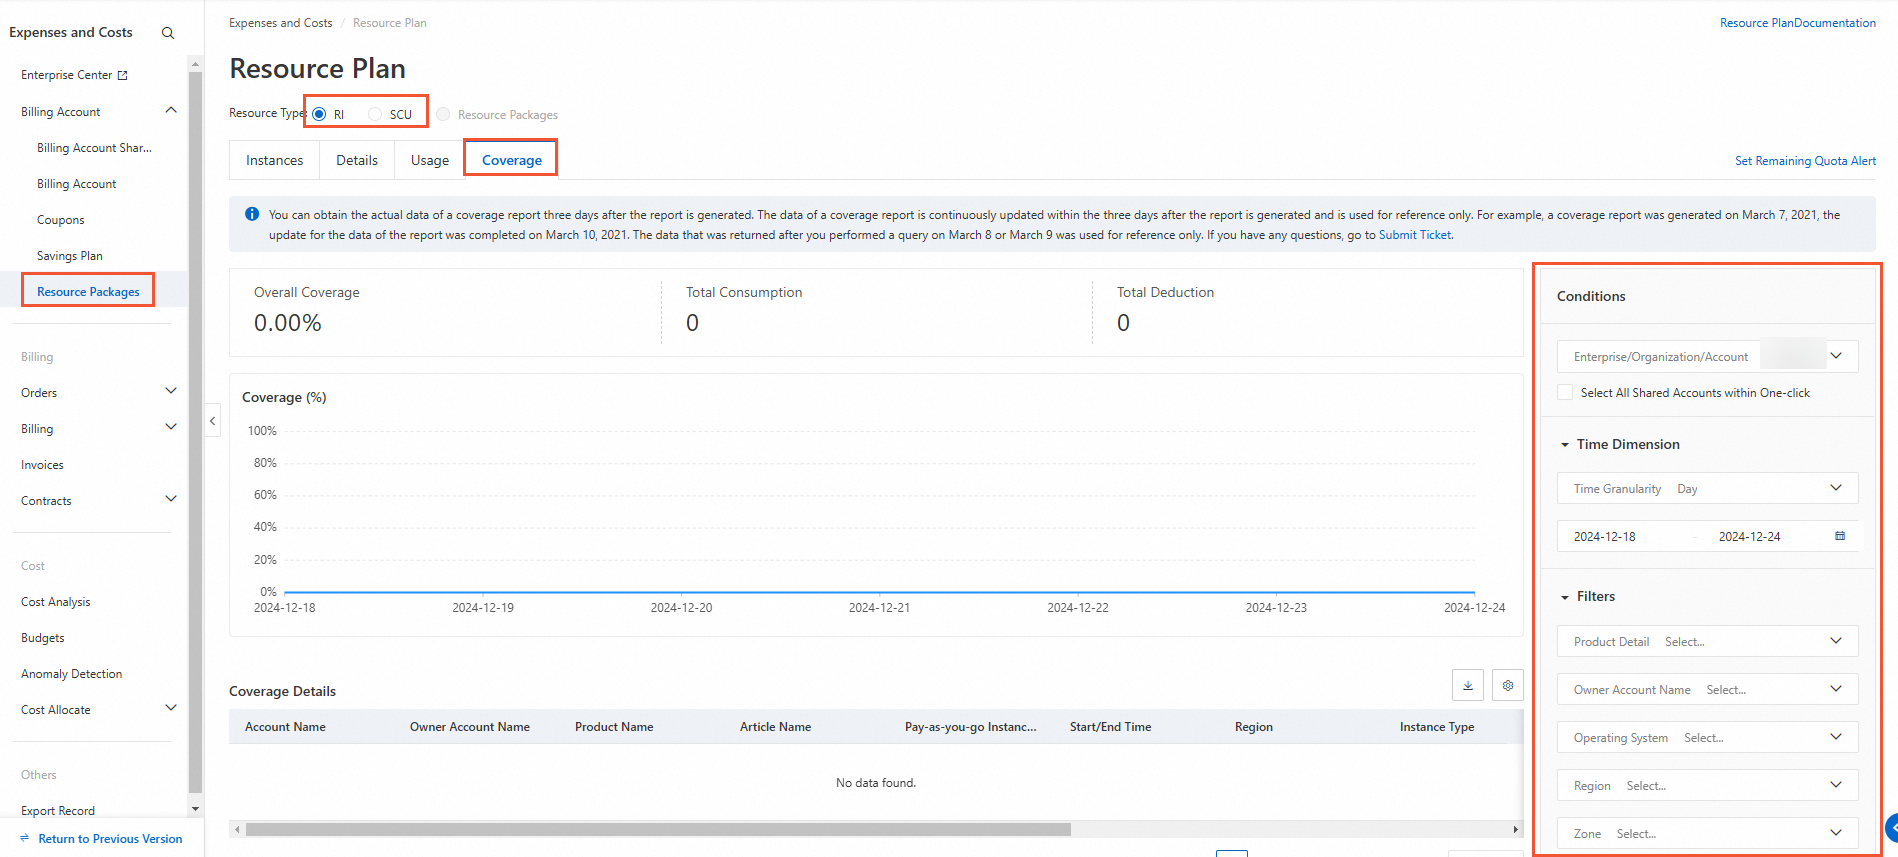
Task: Expand the Contracts sidebar menu
Action: click(171, 499)
